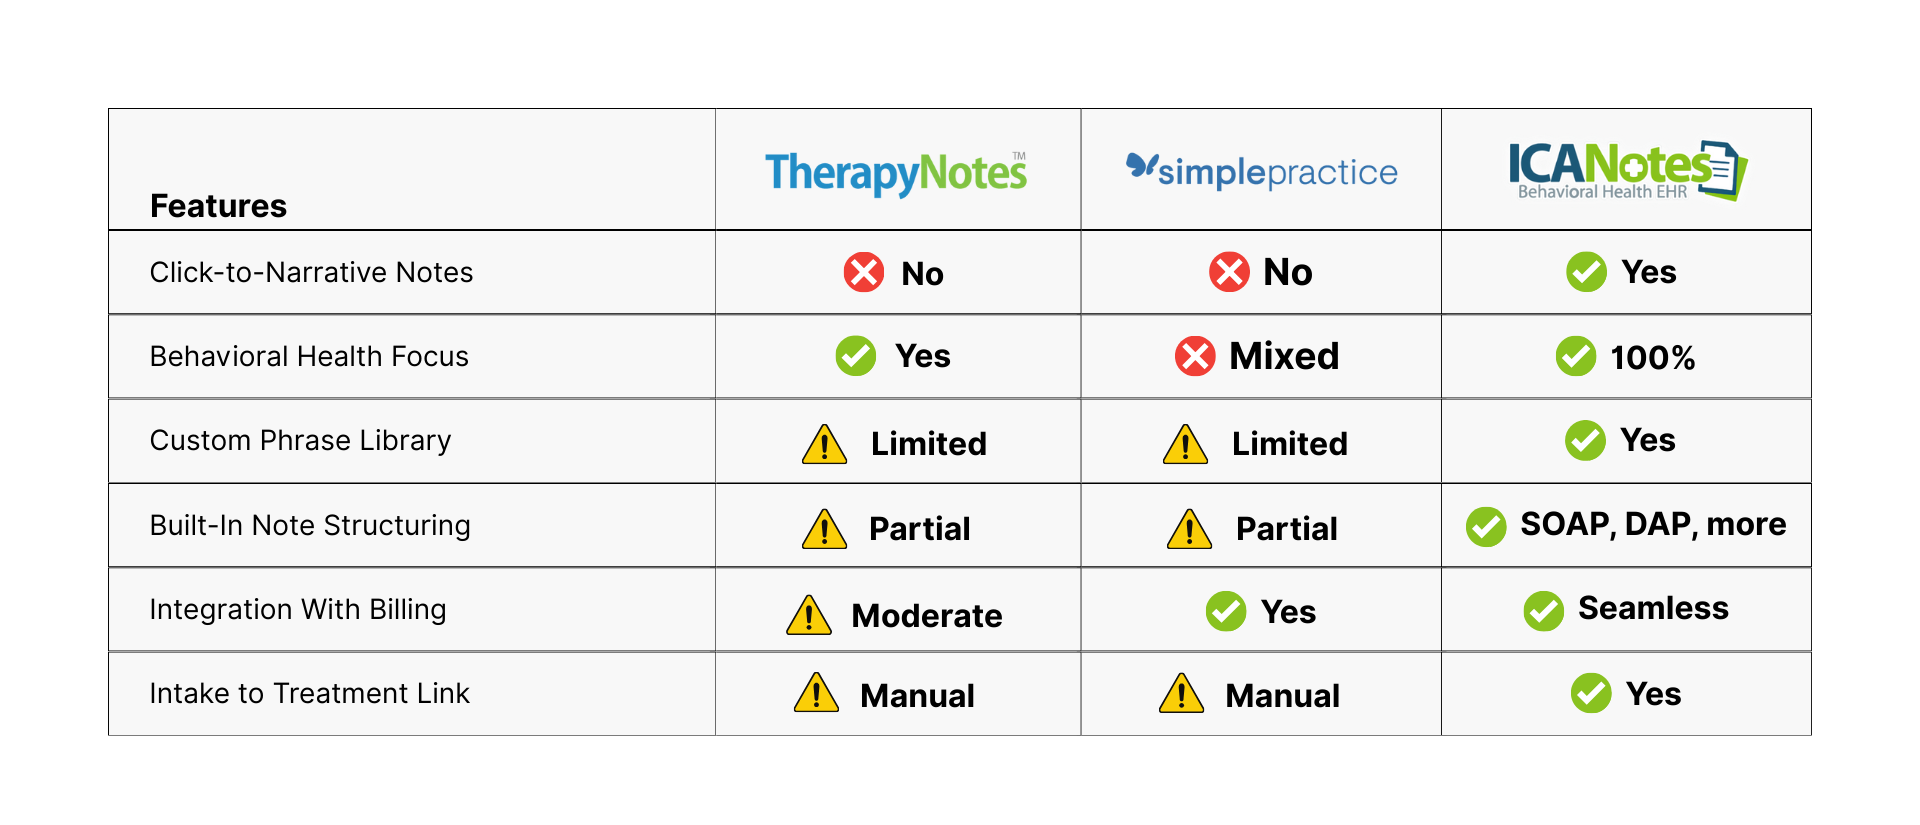Image resolution: width=1920 pixels, height=825 pixels.
Task: Click red X for TherapyNotes Click-to-Narrative
Action: pos(864,272)
